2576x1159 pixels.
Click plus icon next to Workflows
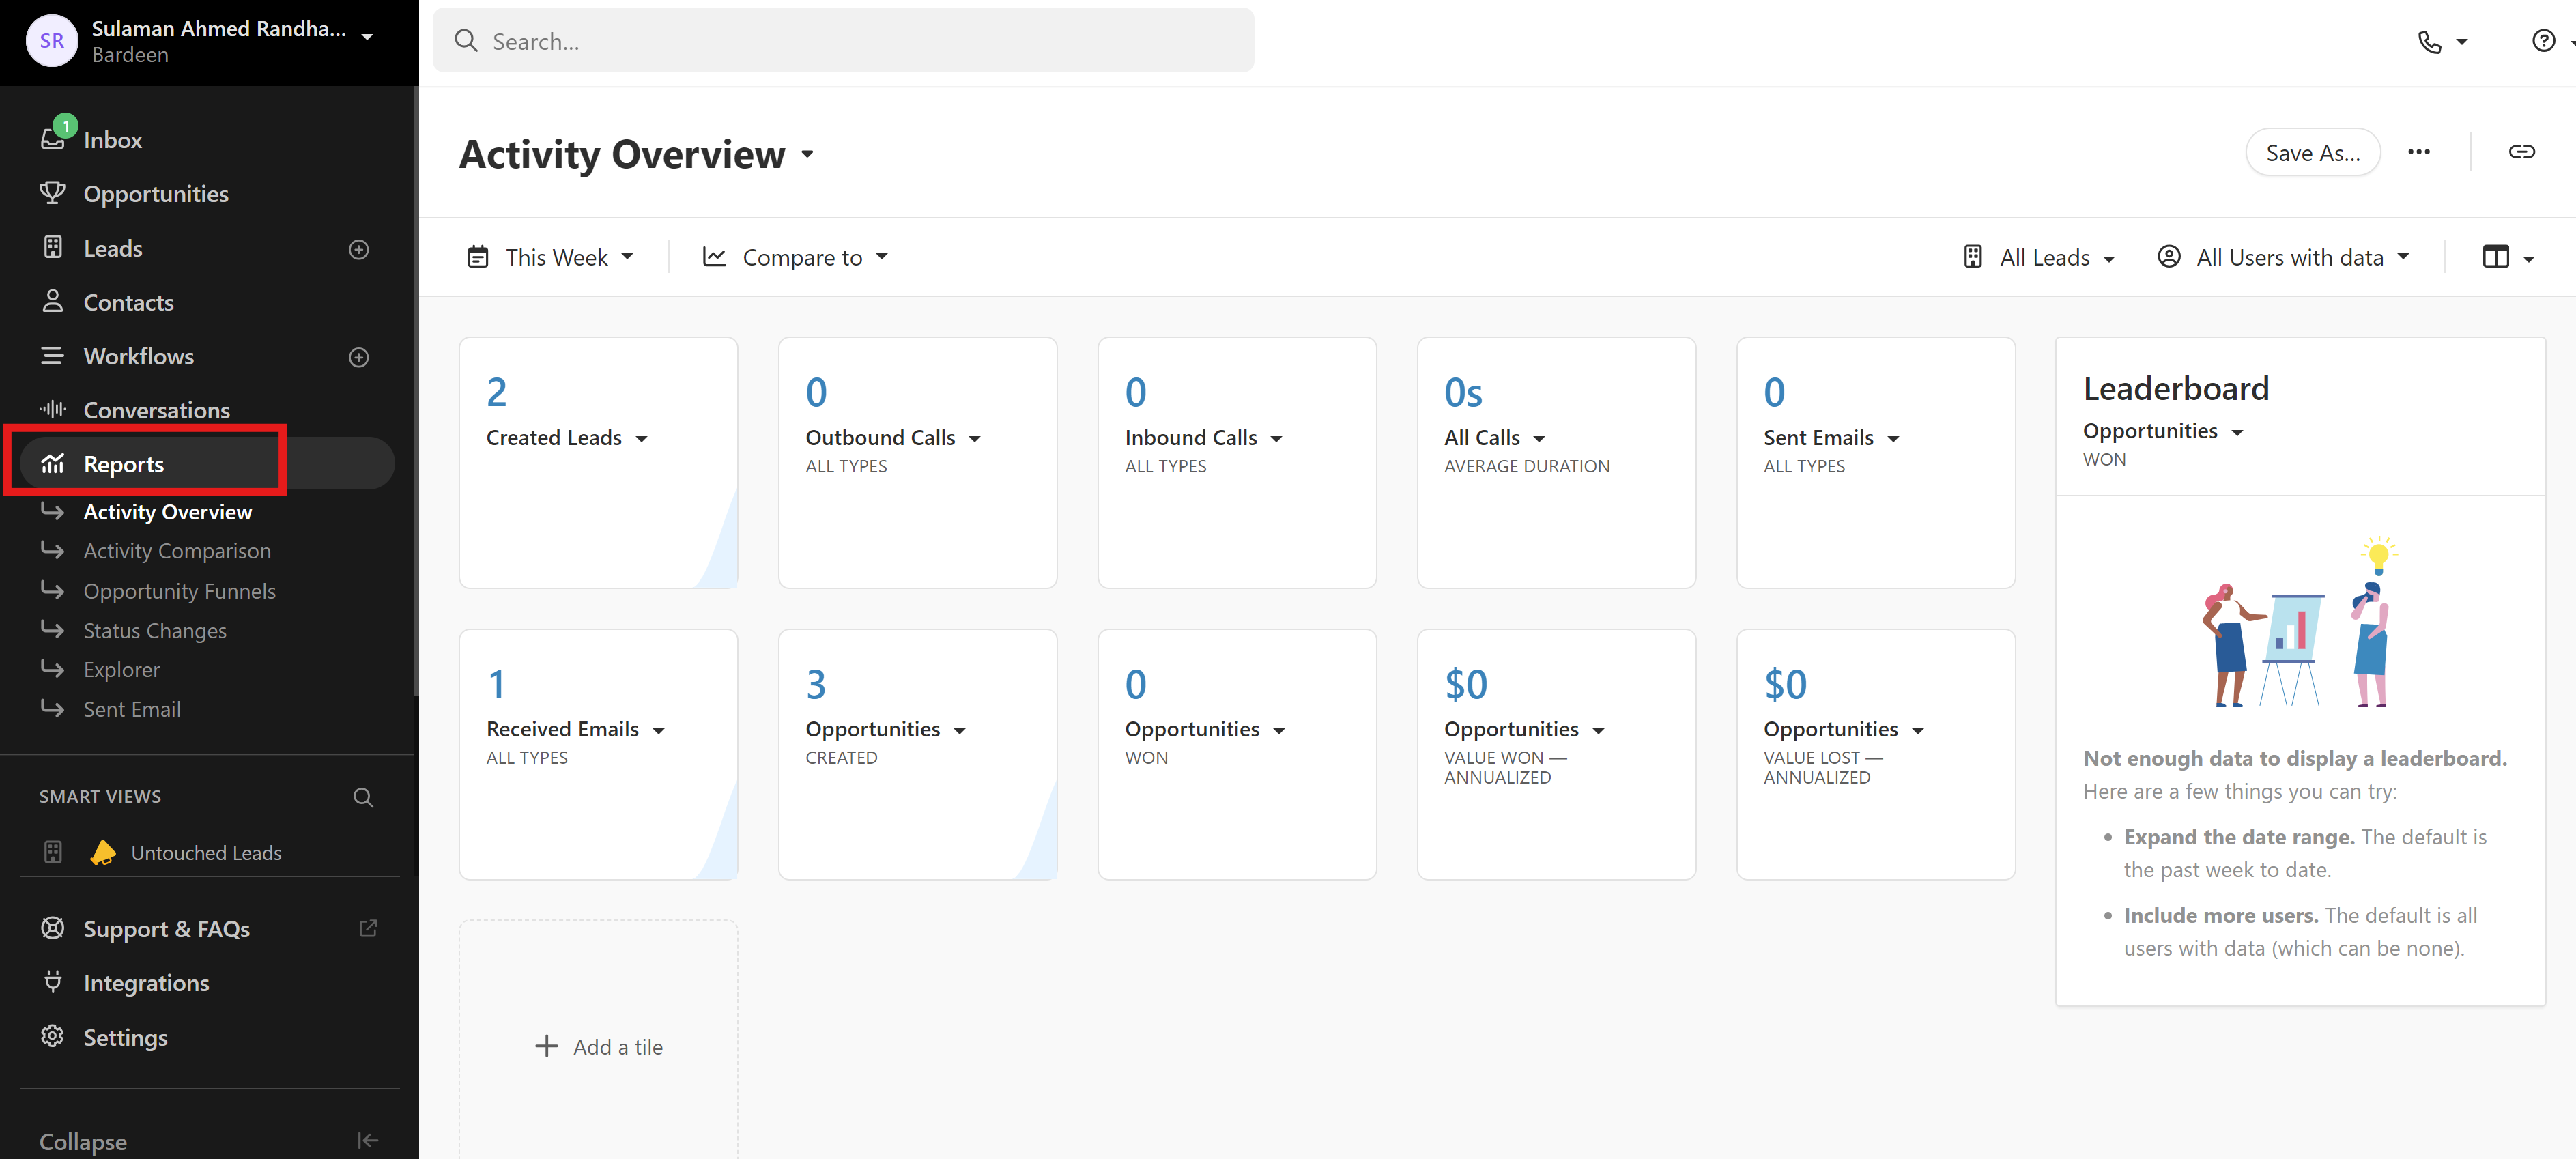(x=359, y=357)
